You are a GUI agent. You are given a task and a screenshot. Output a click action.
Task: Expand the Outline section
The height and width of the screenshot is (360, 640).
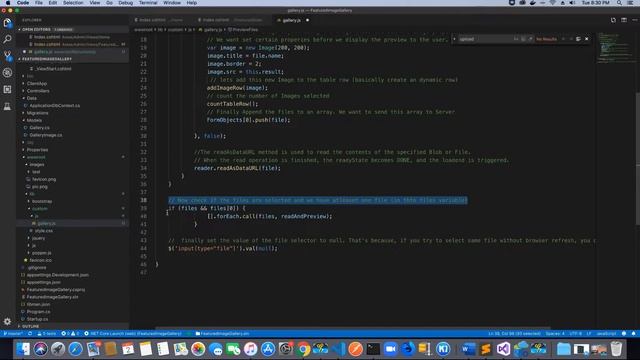(73, 327)
